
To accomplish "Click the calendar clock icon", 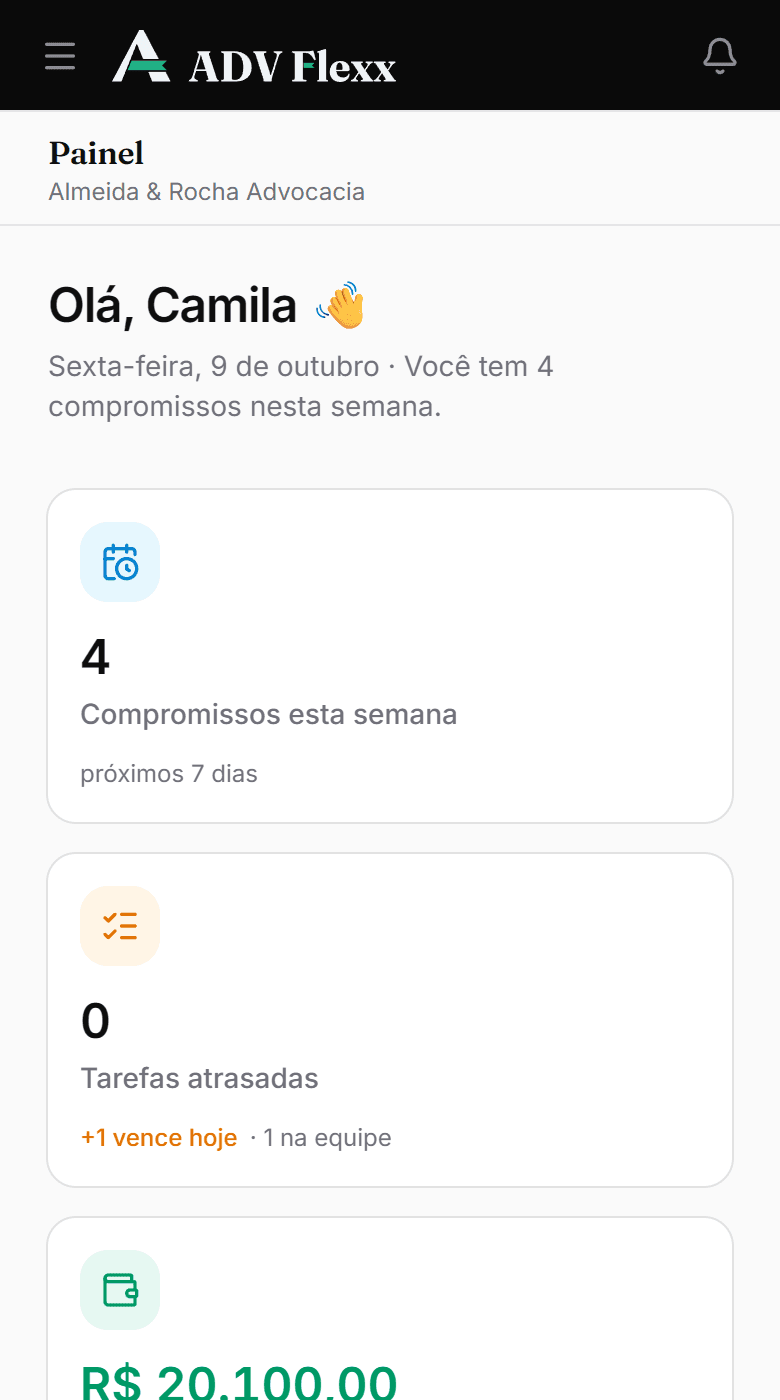I will (x=120, y=562).
